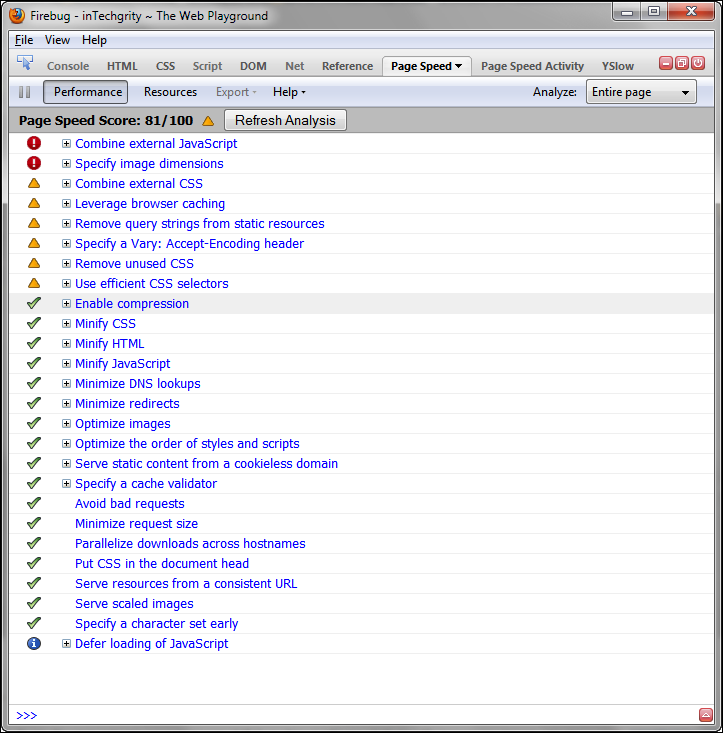Open the Analyze Entire page dropdown
This screenshot has width=723, height=733.
641,92
